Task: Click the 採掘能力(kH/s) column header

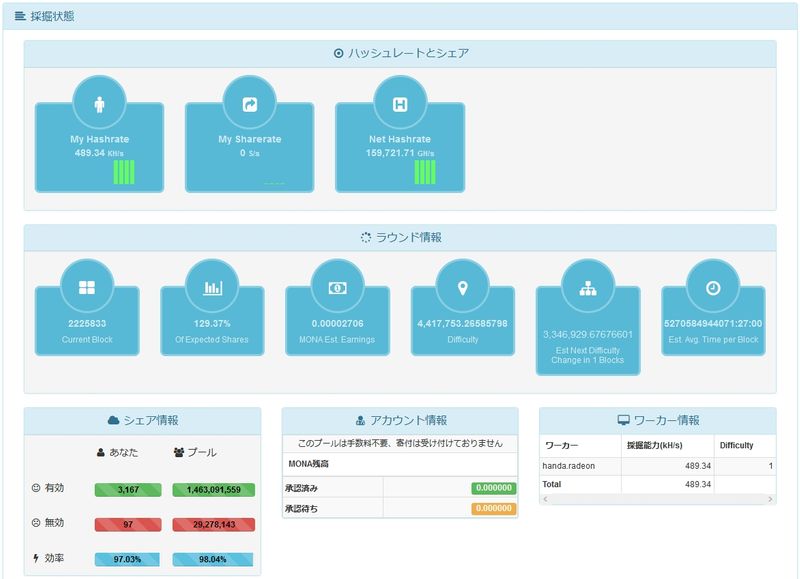Action: tap(657, 445)
